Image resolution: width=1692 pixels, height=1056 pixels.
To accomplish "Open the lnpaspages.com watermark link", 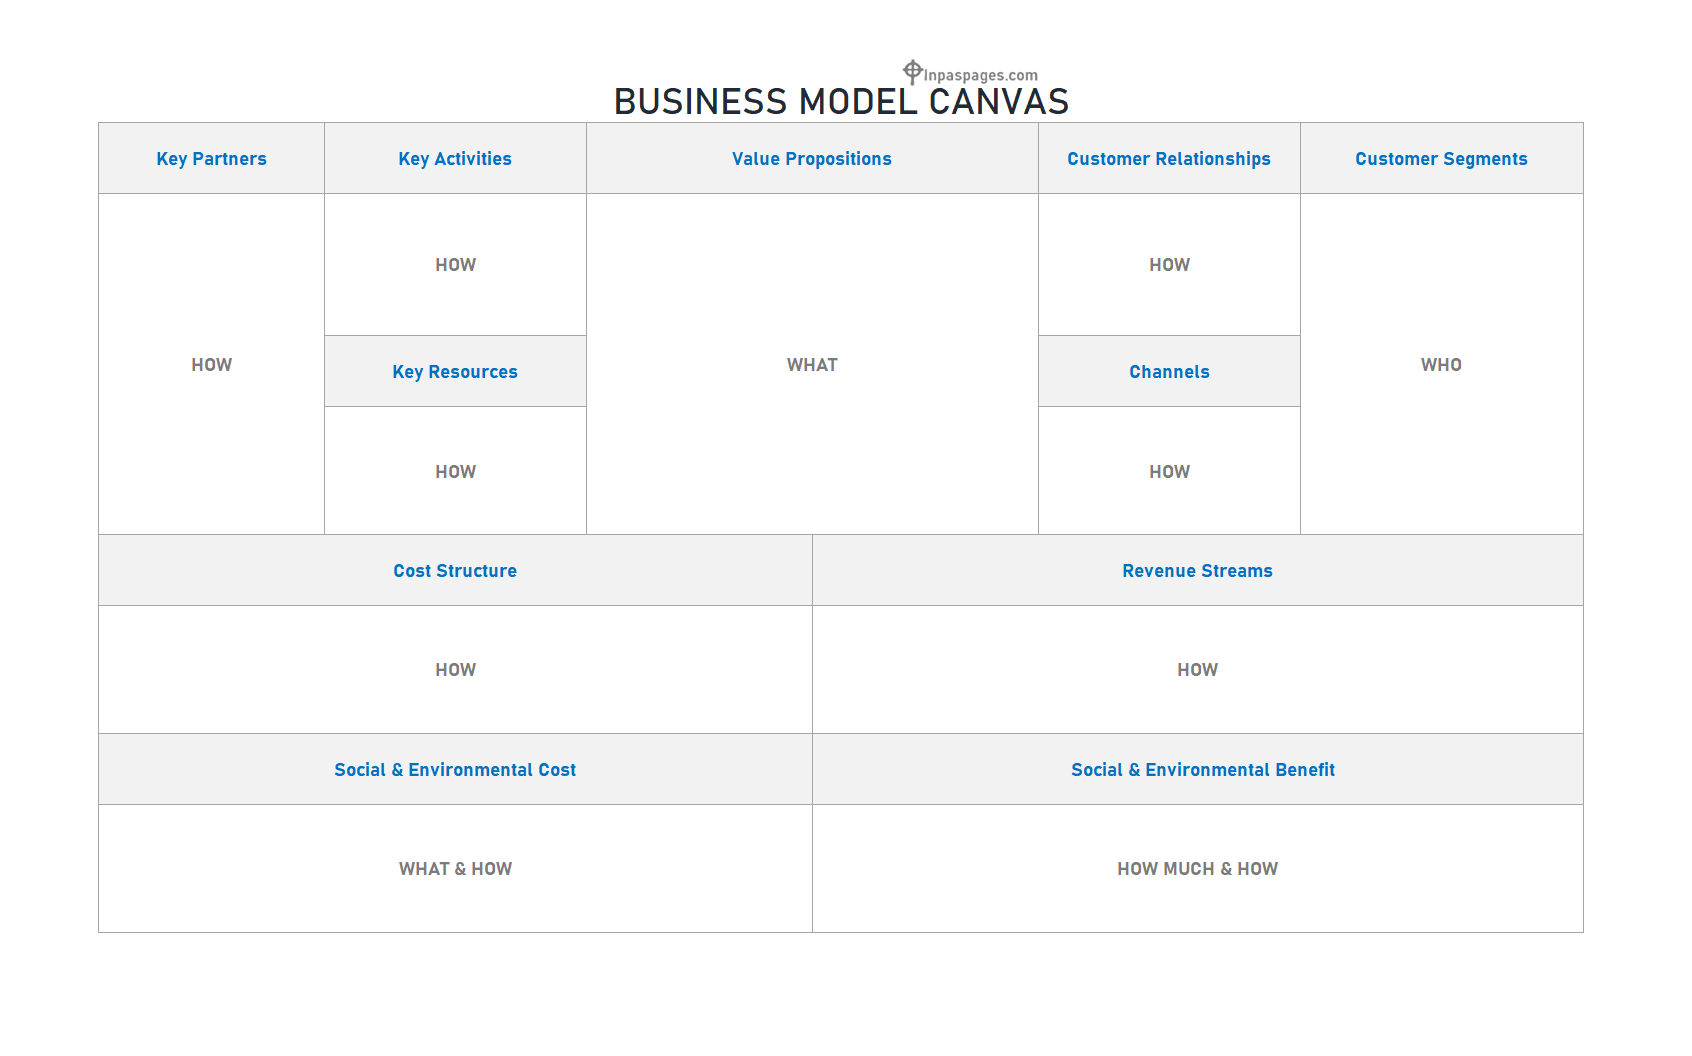I will coord(980,75).
